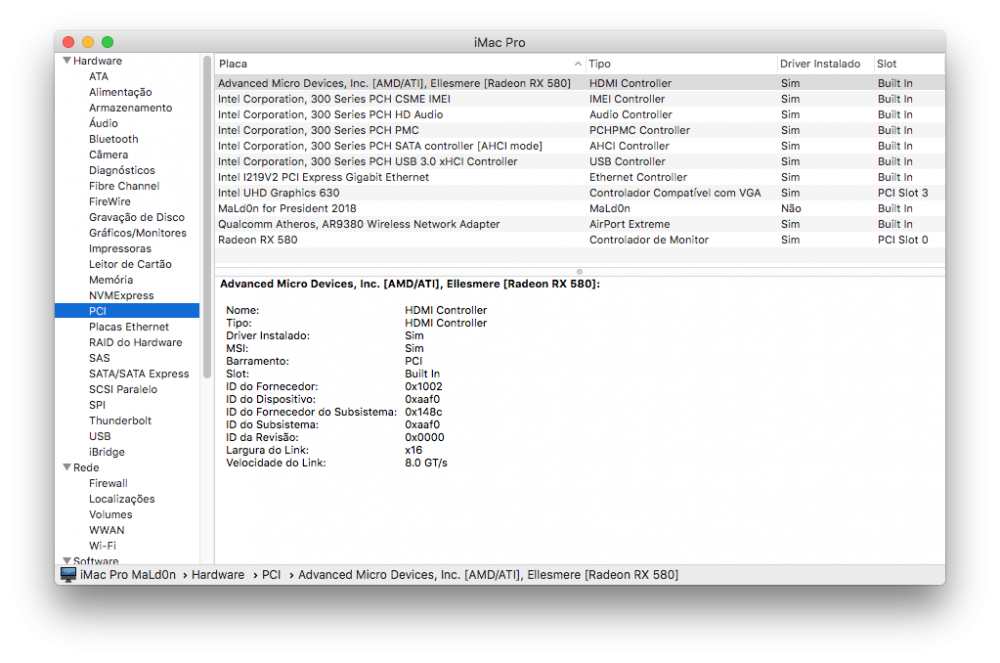Select the highlighted PCI sidebar item

(x=127, y=310)
